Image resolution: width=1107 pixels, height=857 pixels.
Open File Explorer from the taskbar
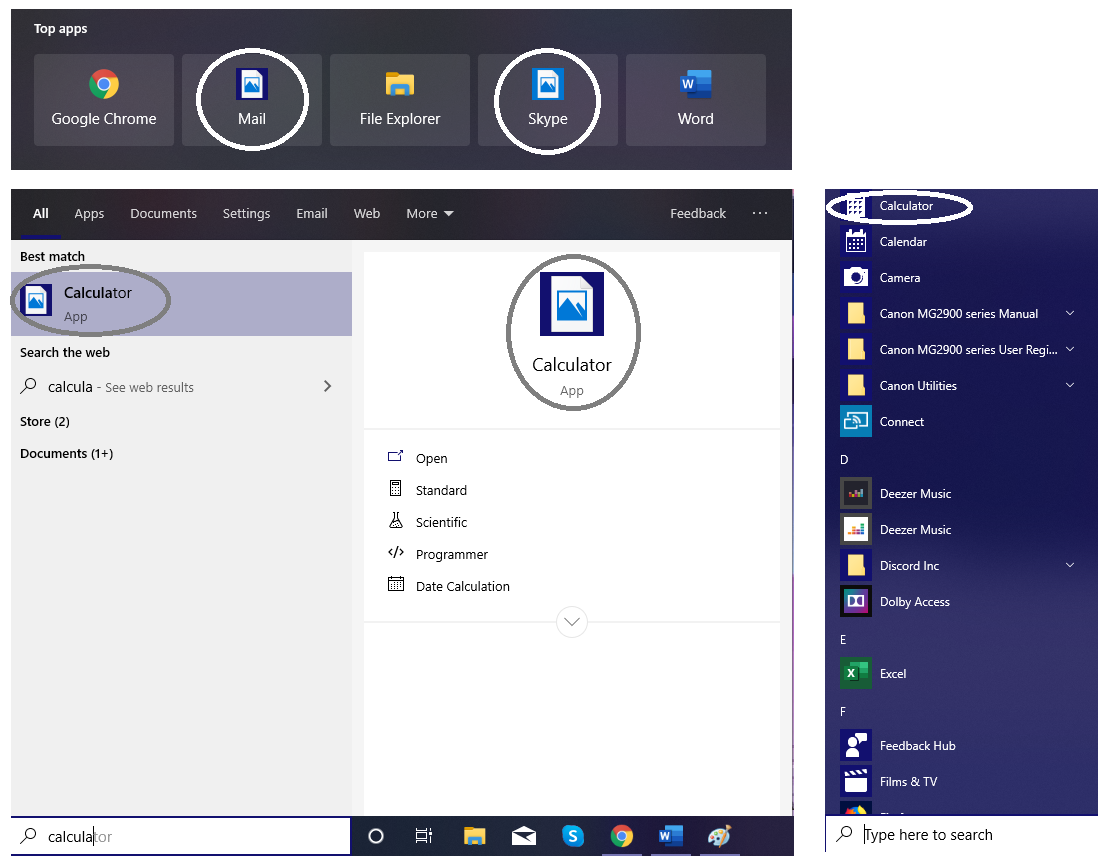coord(474,837)
